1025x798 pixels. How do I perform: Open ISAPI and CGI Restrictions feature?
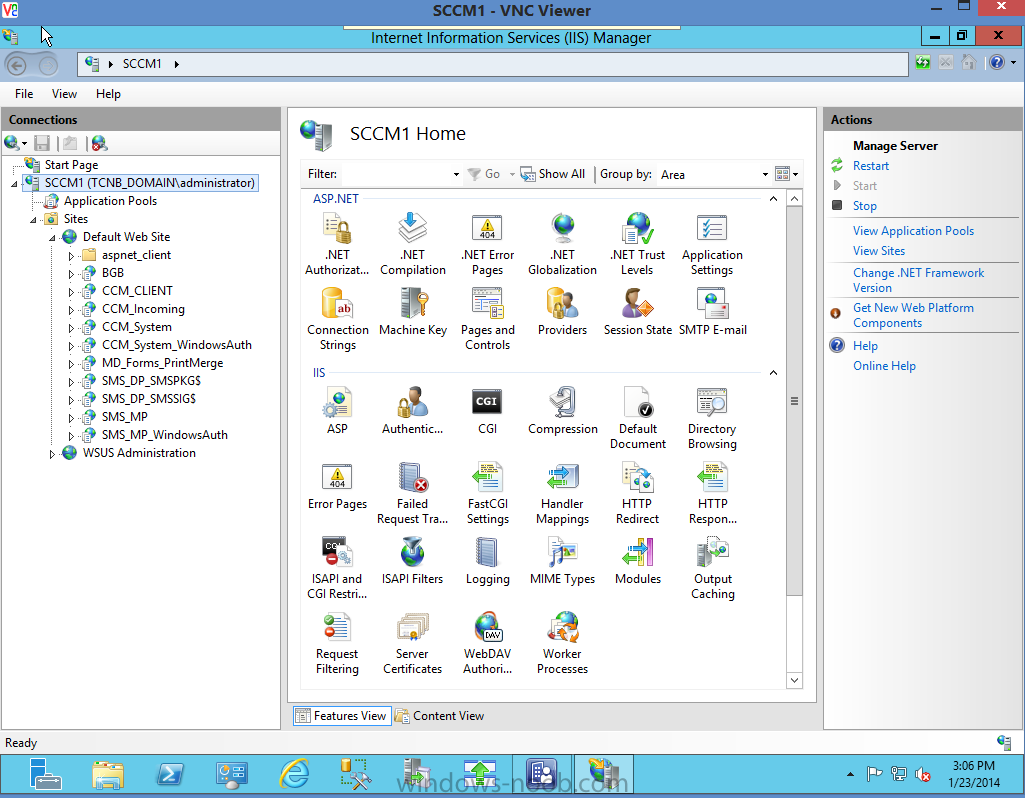337,569
